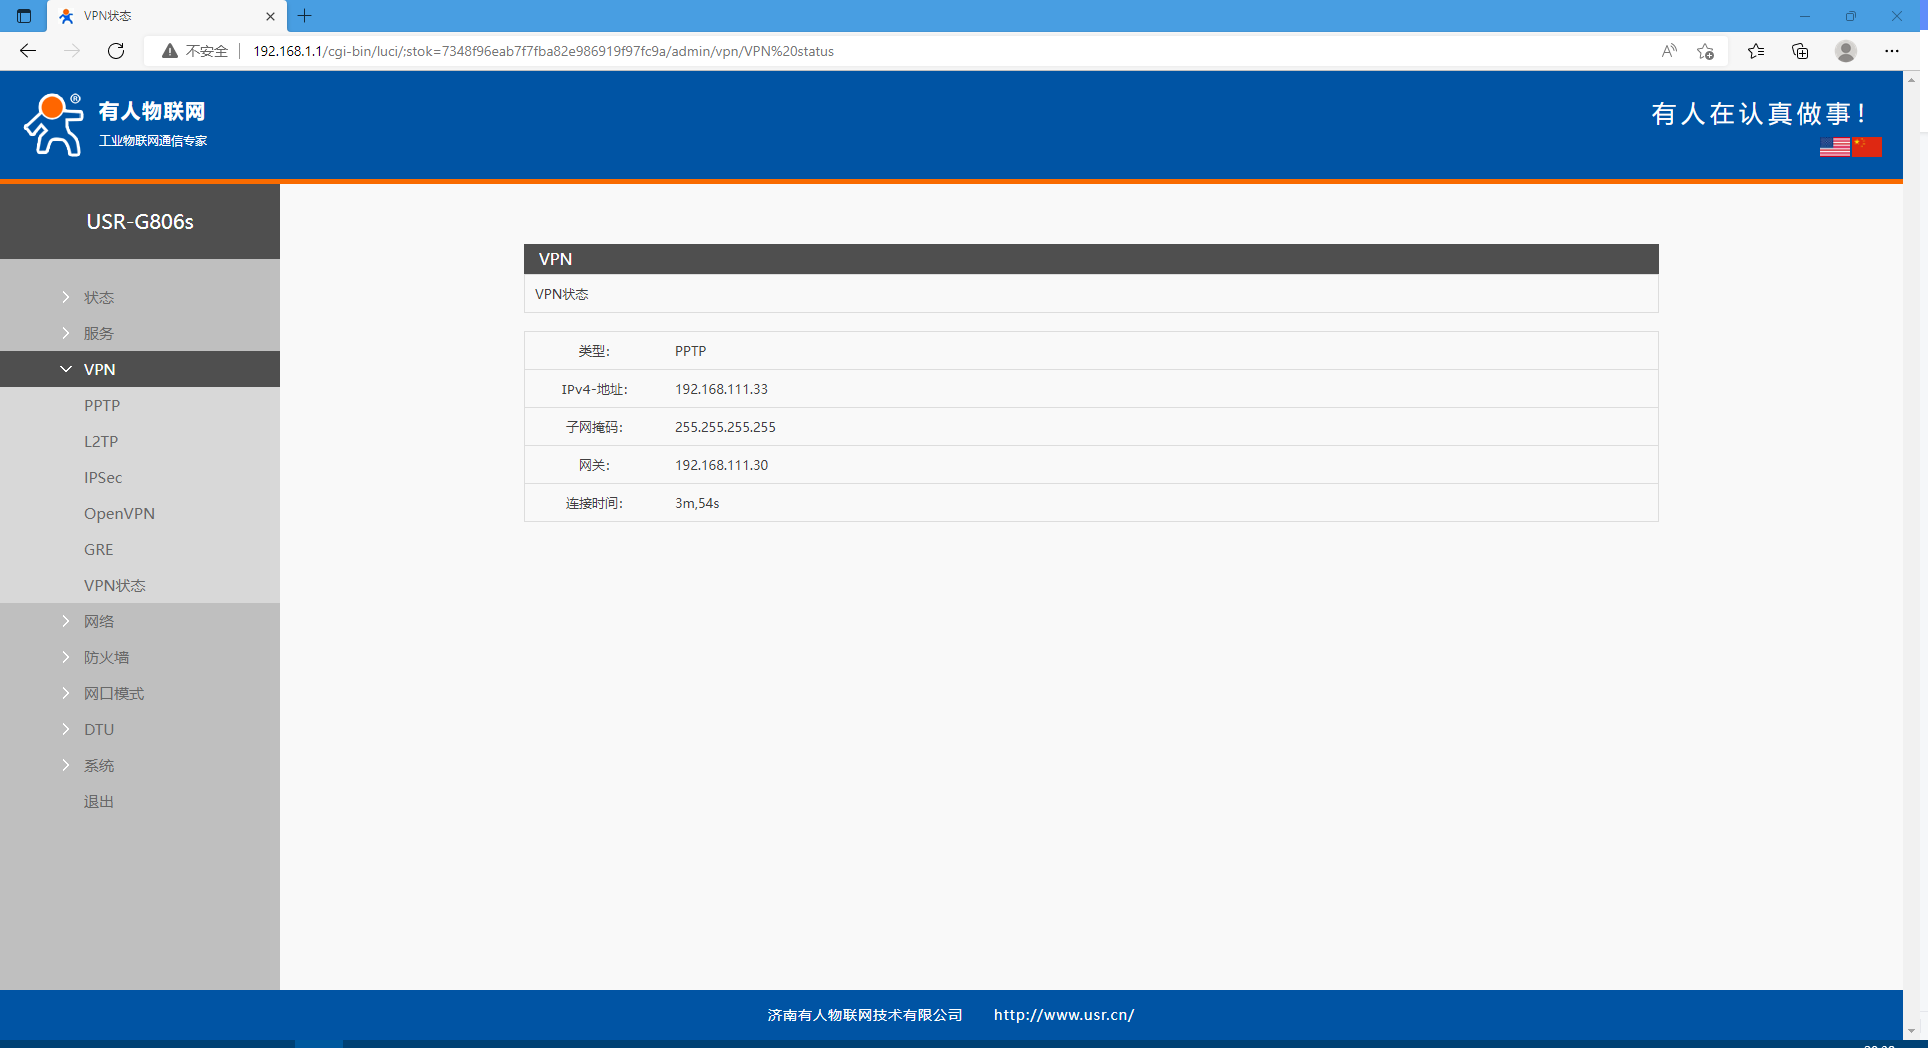Viewport: 1928px width, 1048px height.
Task: Click the browser back arrow
Action: (x=28, y=51)
